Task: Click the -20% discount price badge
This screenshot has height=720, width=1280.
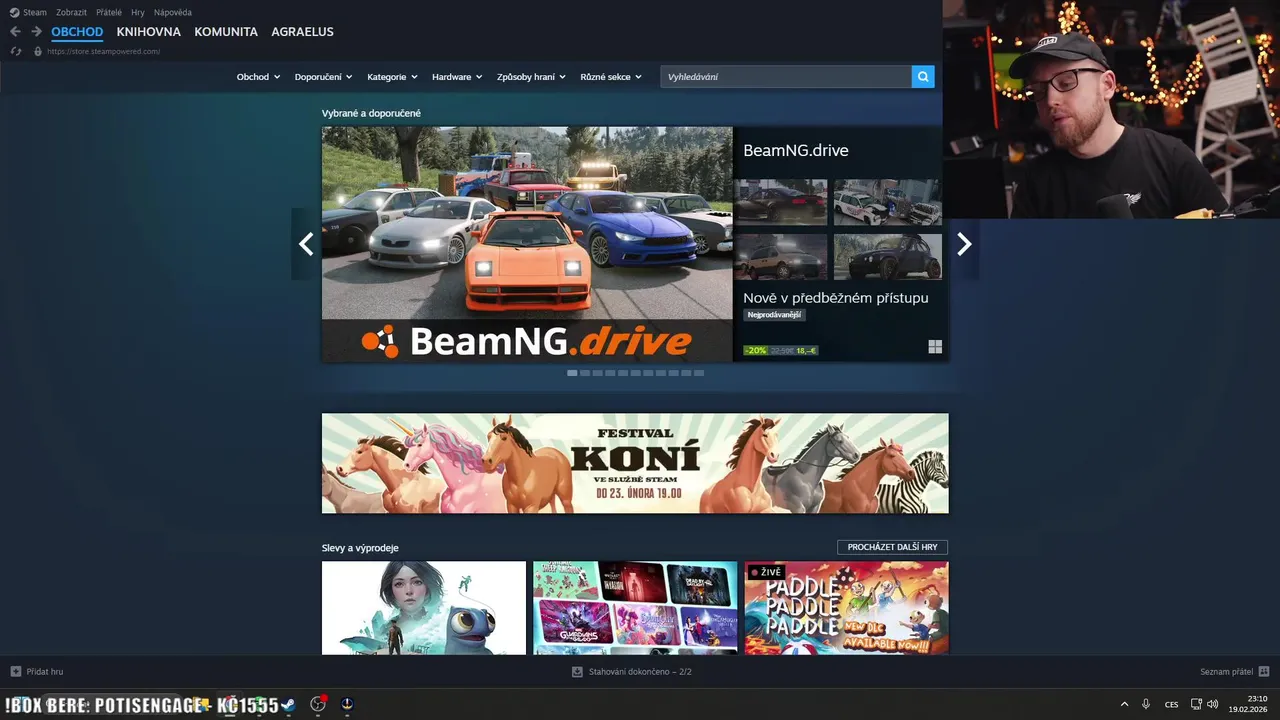Action: (756, 350)
